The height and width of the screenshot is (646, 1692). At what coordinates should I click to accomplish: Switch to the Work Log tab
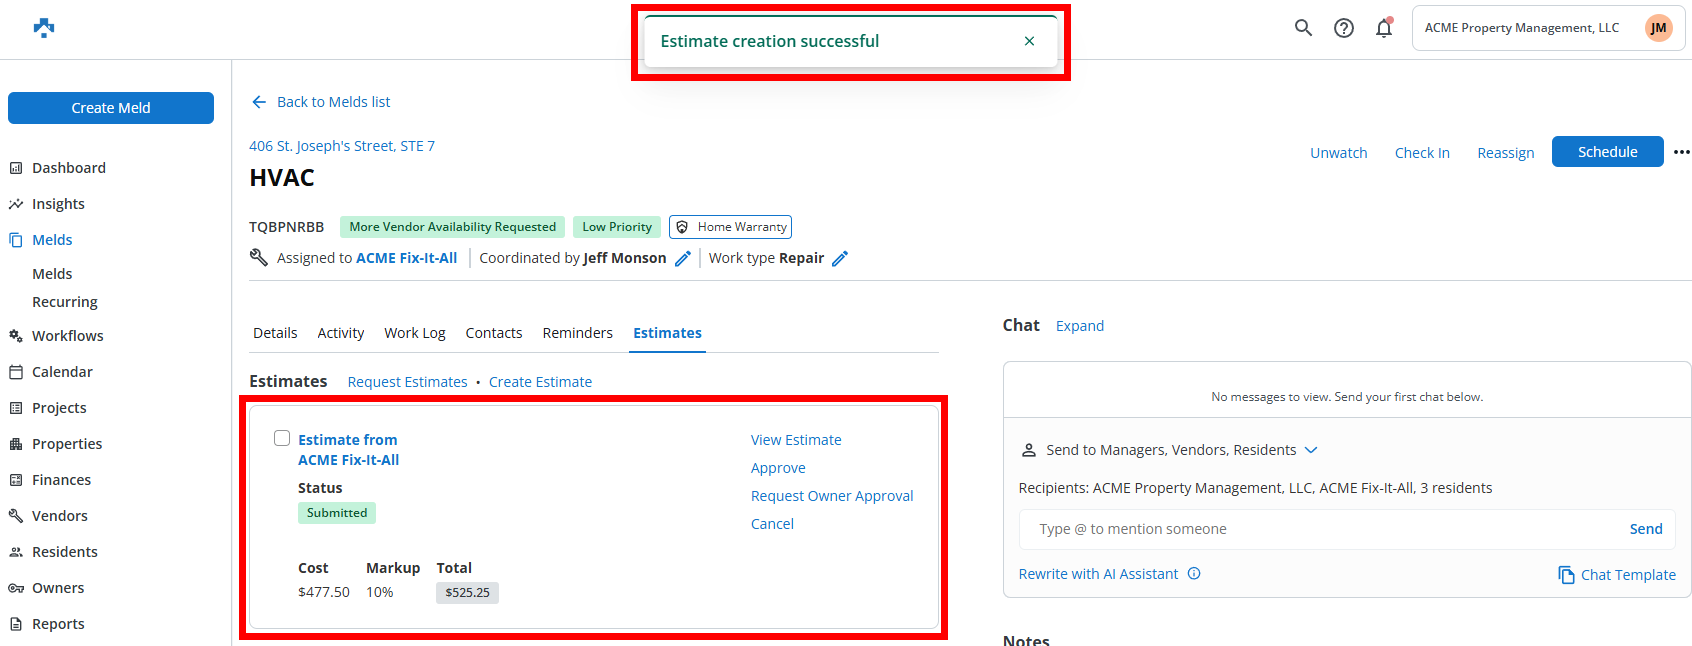coord(415,333)
